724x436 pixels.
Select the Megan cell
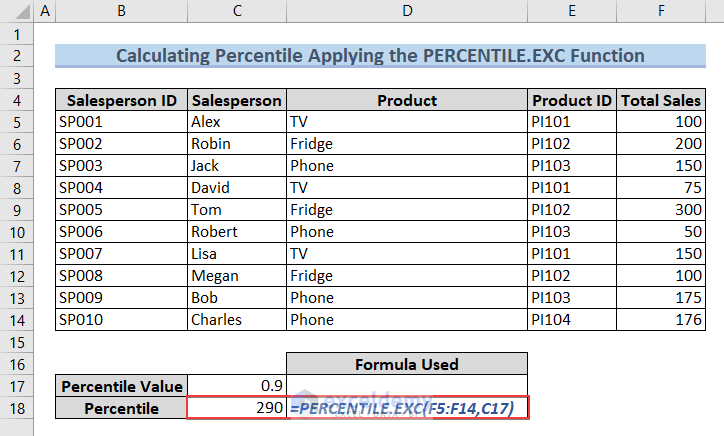(x=236, y=276)
